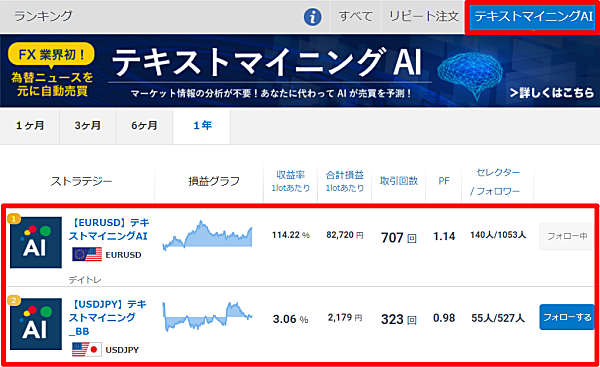Click the 707 回 trade count

[x=398, y=238]
